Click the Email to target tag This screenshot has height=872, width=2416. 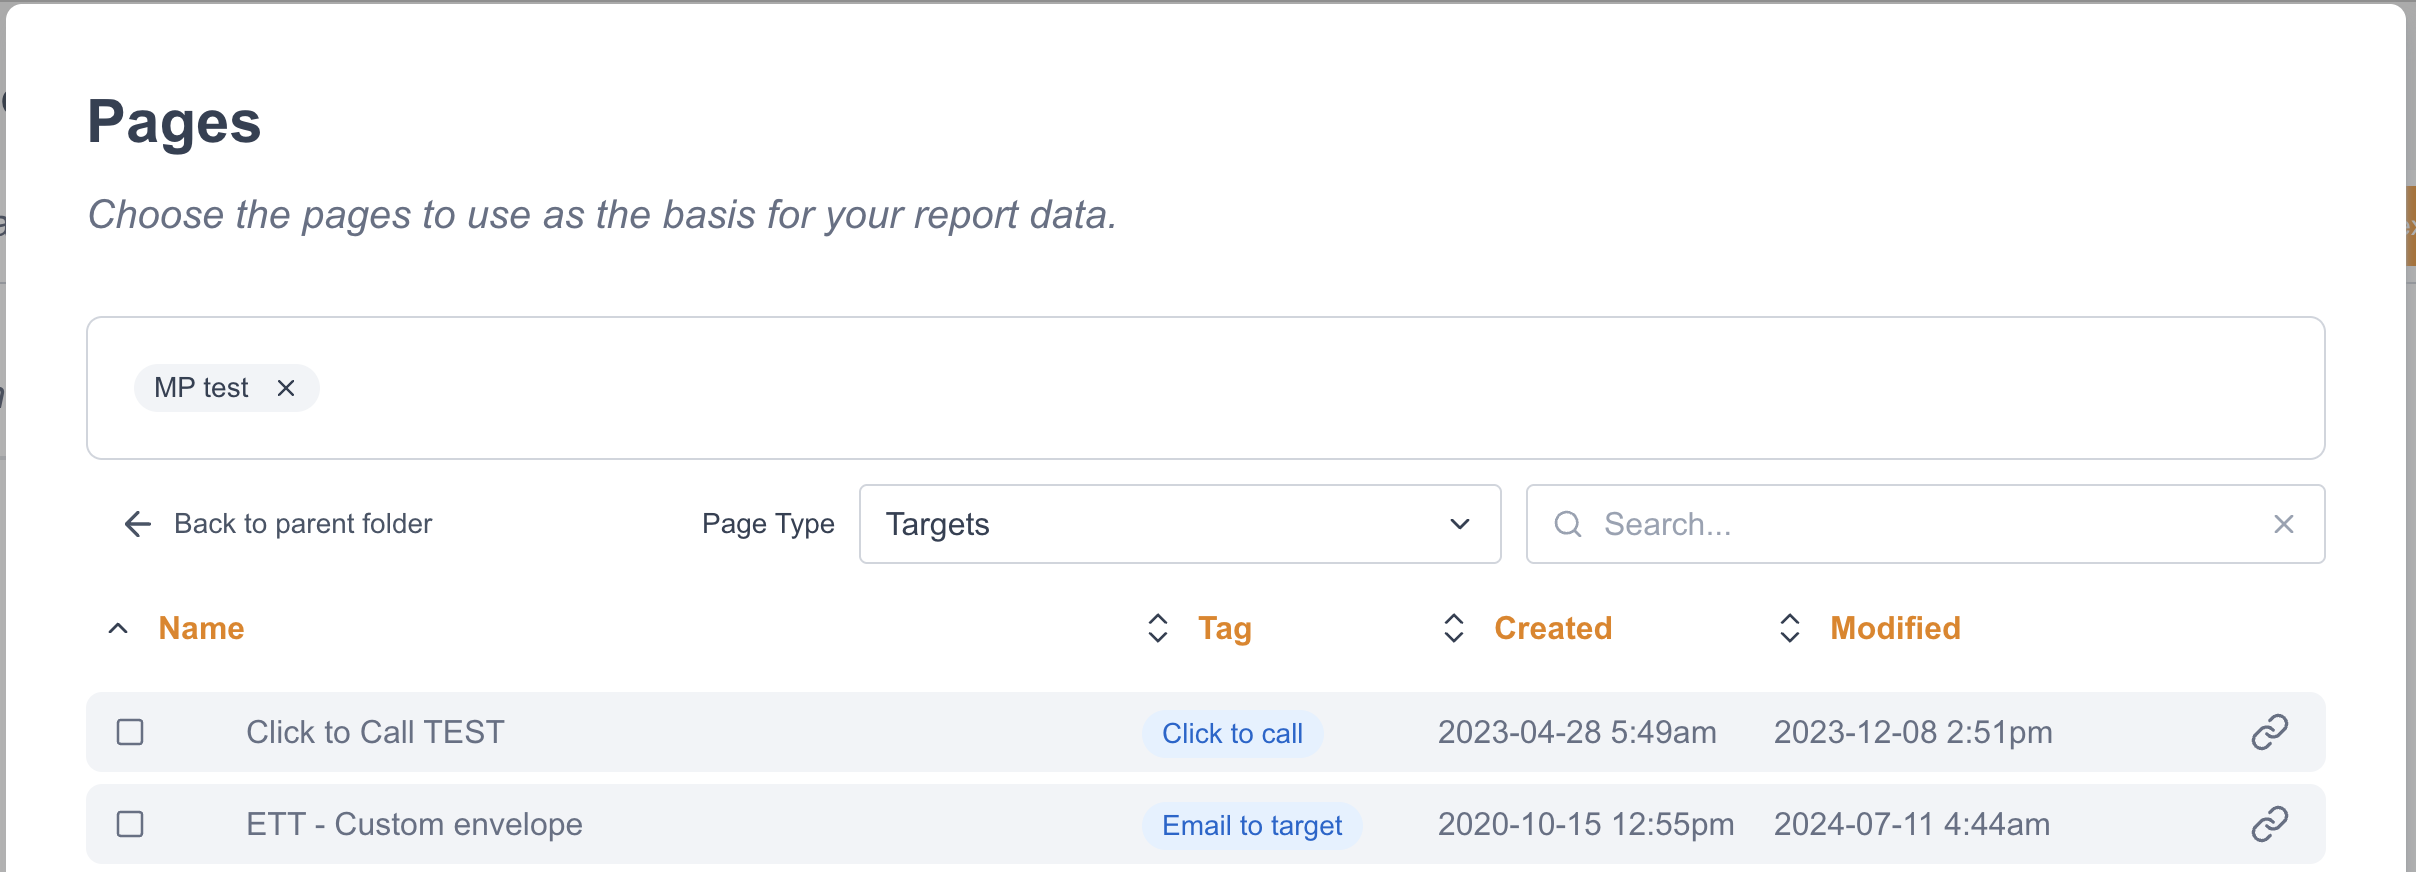click(x=1252, y=826)
